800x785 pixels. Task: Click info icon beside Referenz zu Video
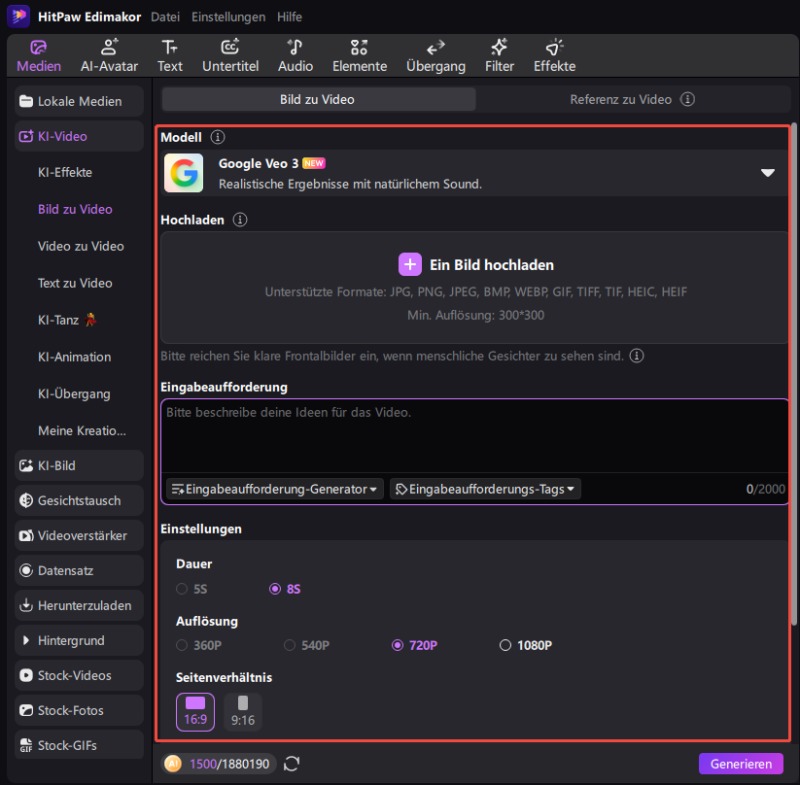688,99
